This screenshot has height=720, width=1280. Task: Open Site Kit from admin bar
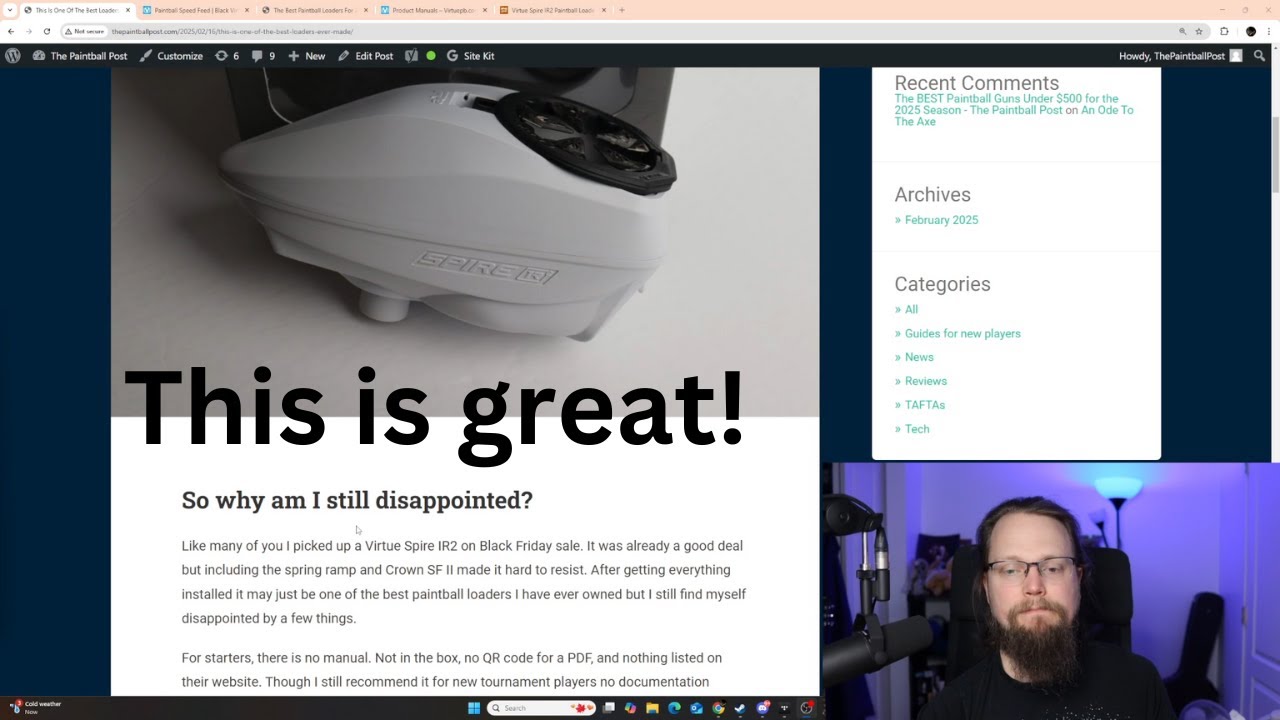pos(470,56)
